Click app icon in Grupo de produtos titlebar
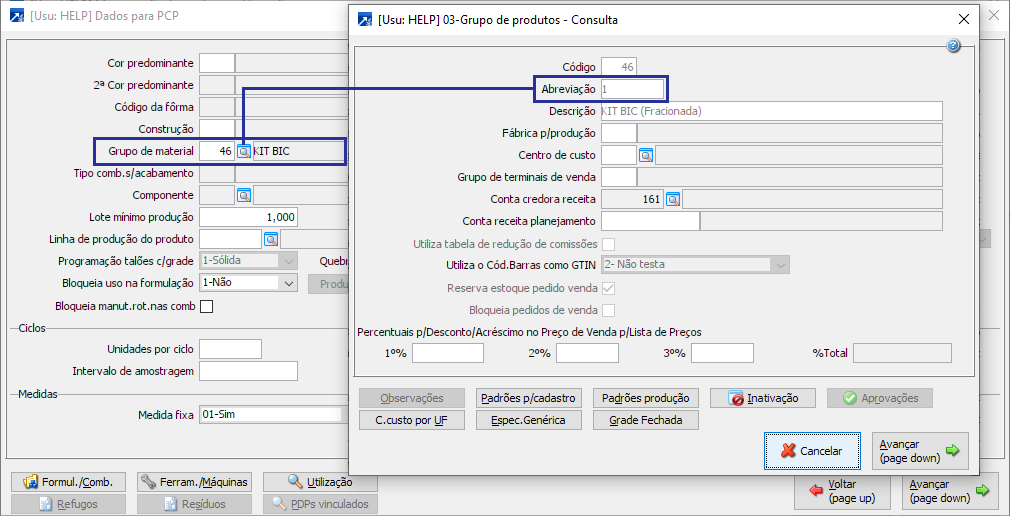Image resolution: width=1010 pixels, height=516 pixels. [365, 20]
